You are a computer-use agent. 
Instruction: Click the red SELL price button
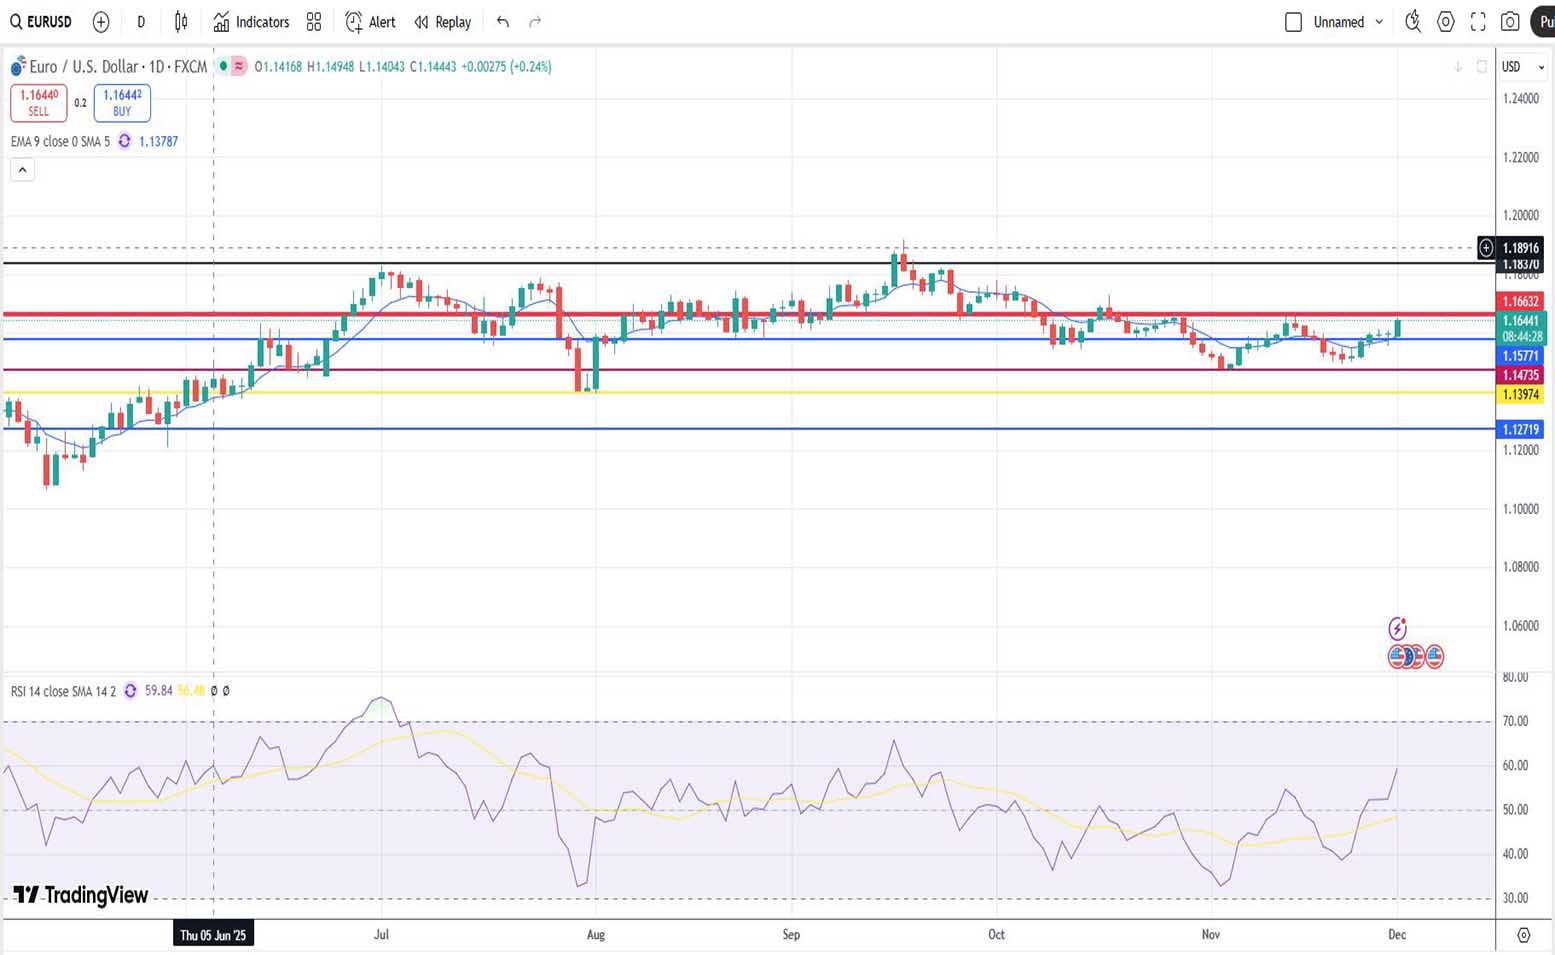point(39,102)
